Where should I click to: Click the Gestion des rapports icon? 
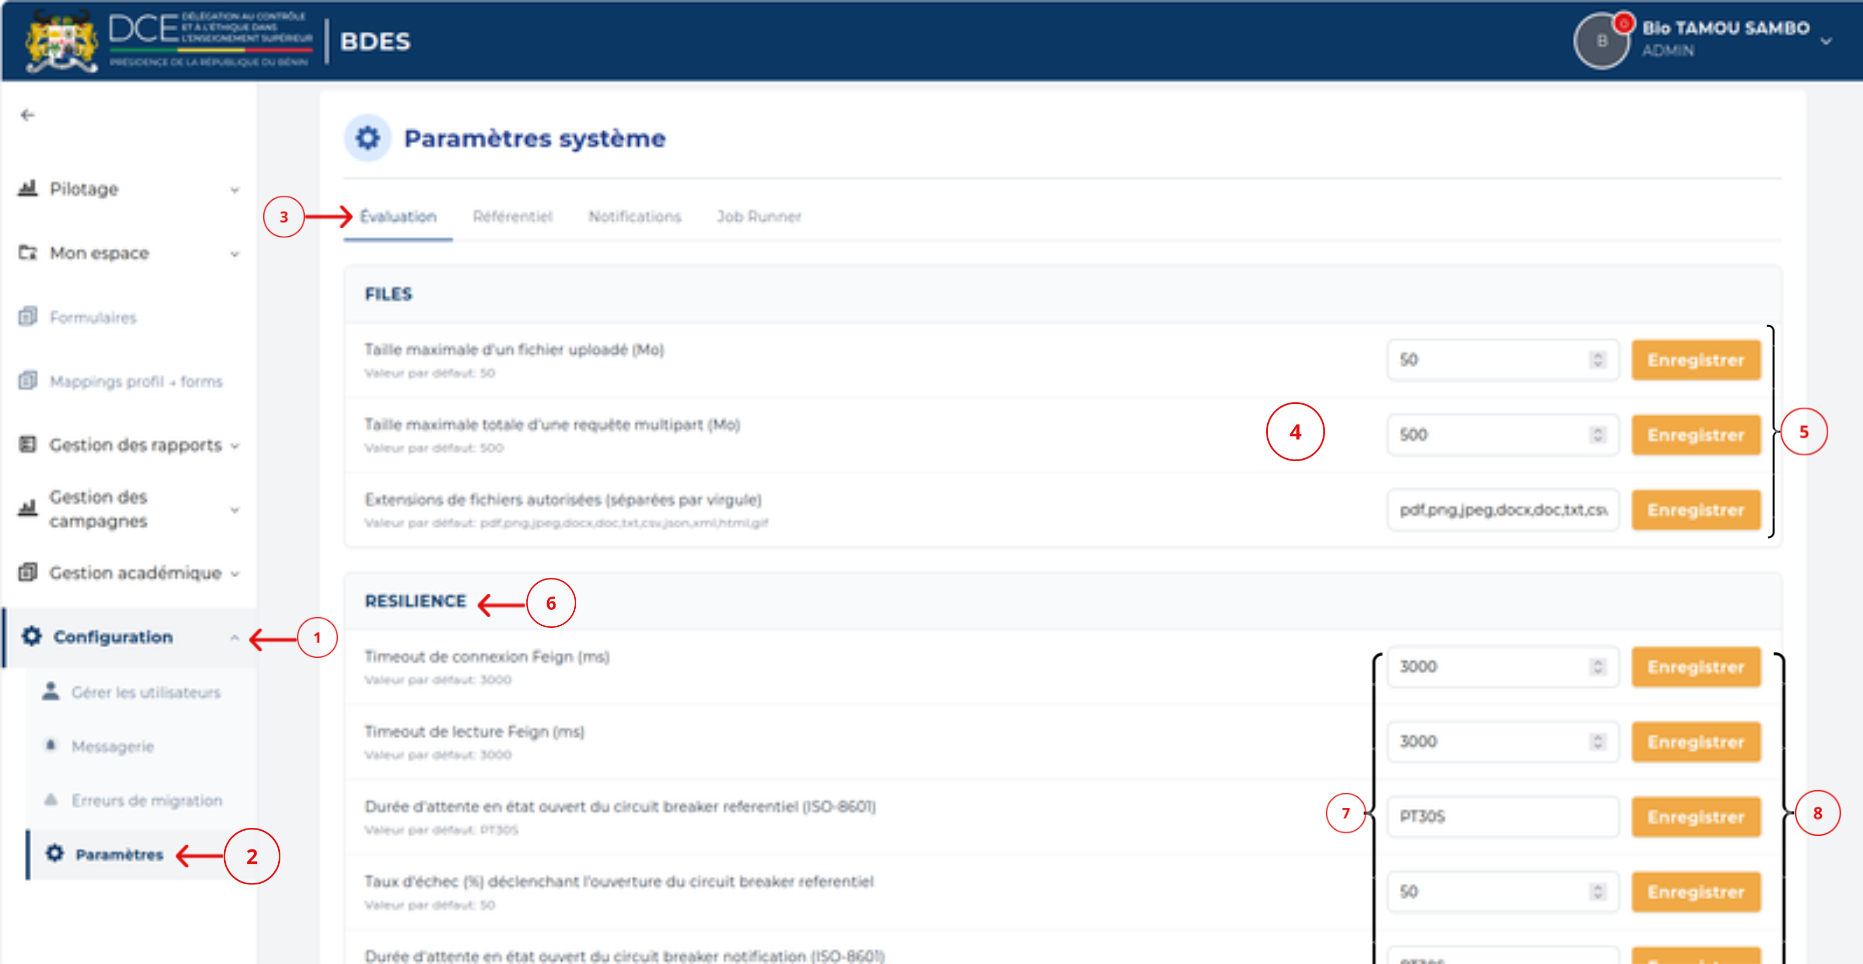click(x=28, y=444)
